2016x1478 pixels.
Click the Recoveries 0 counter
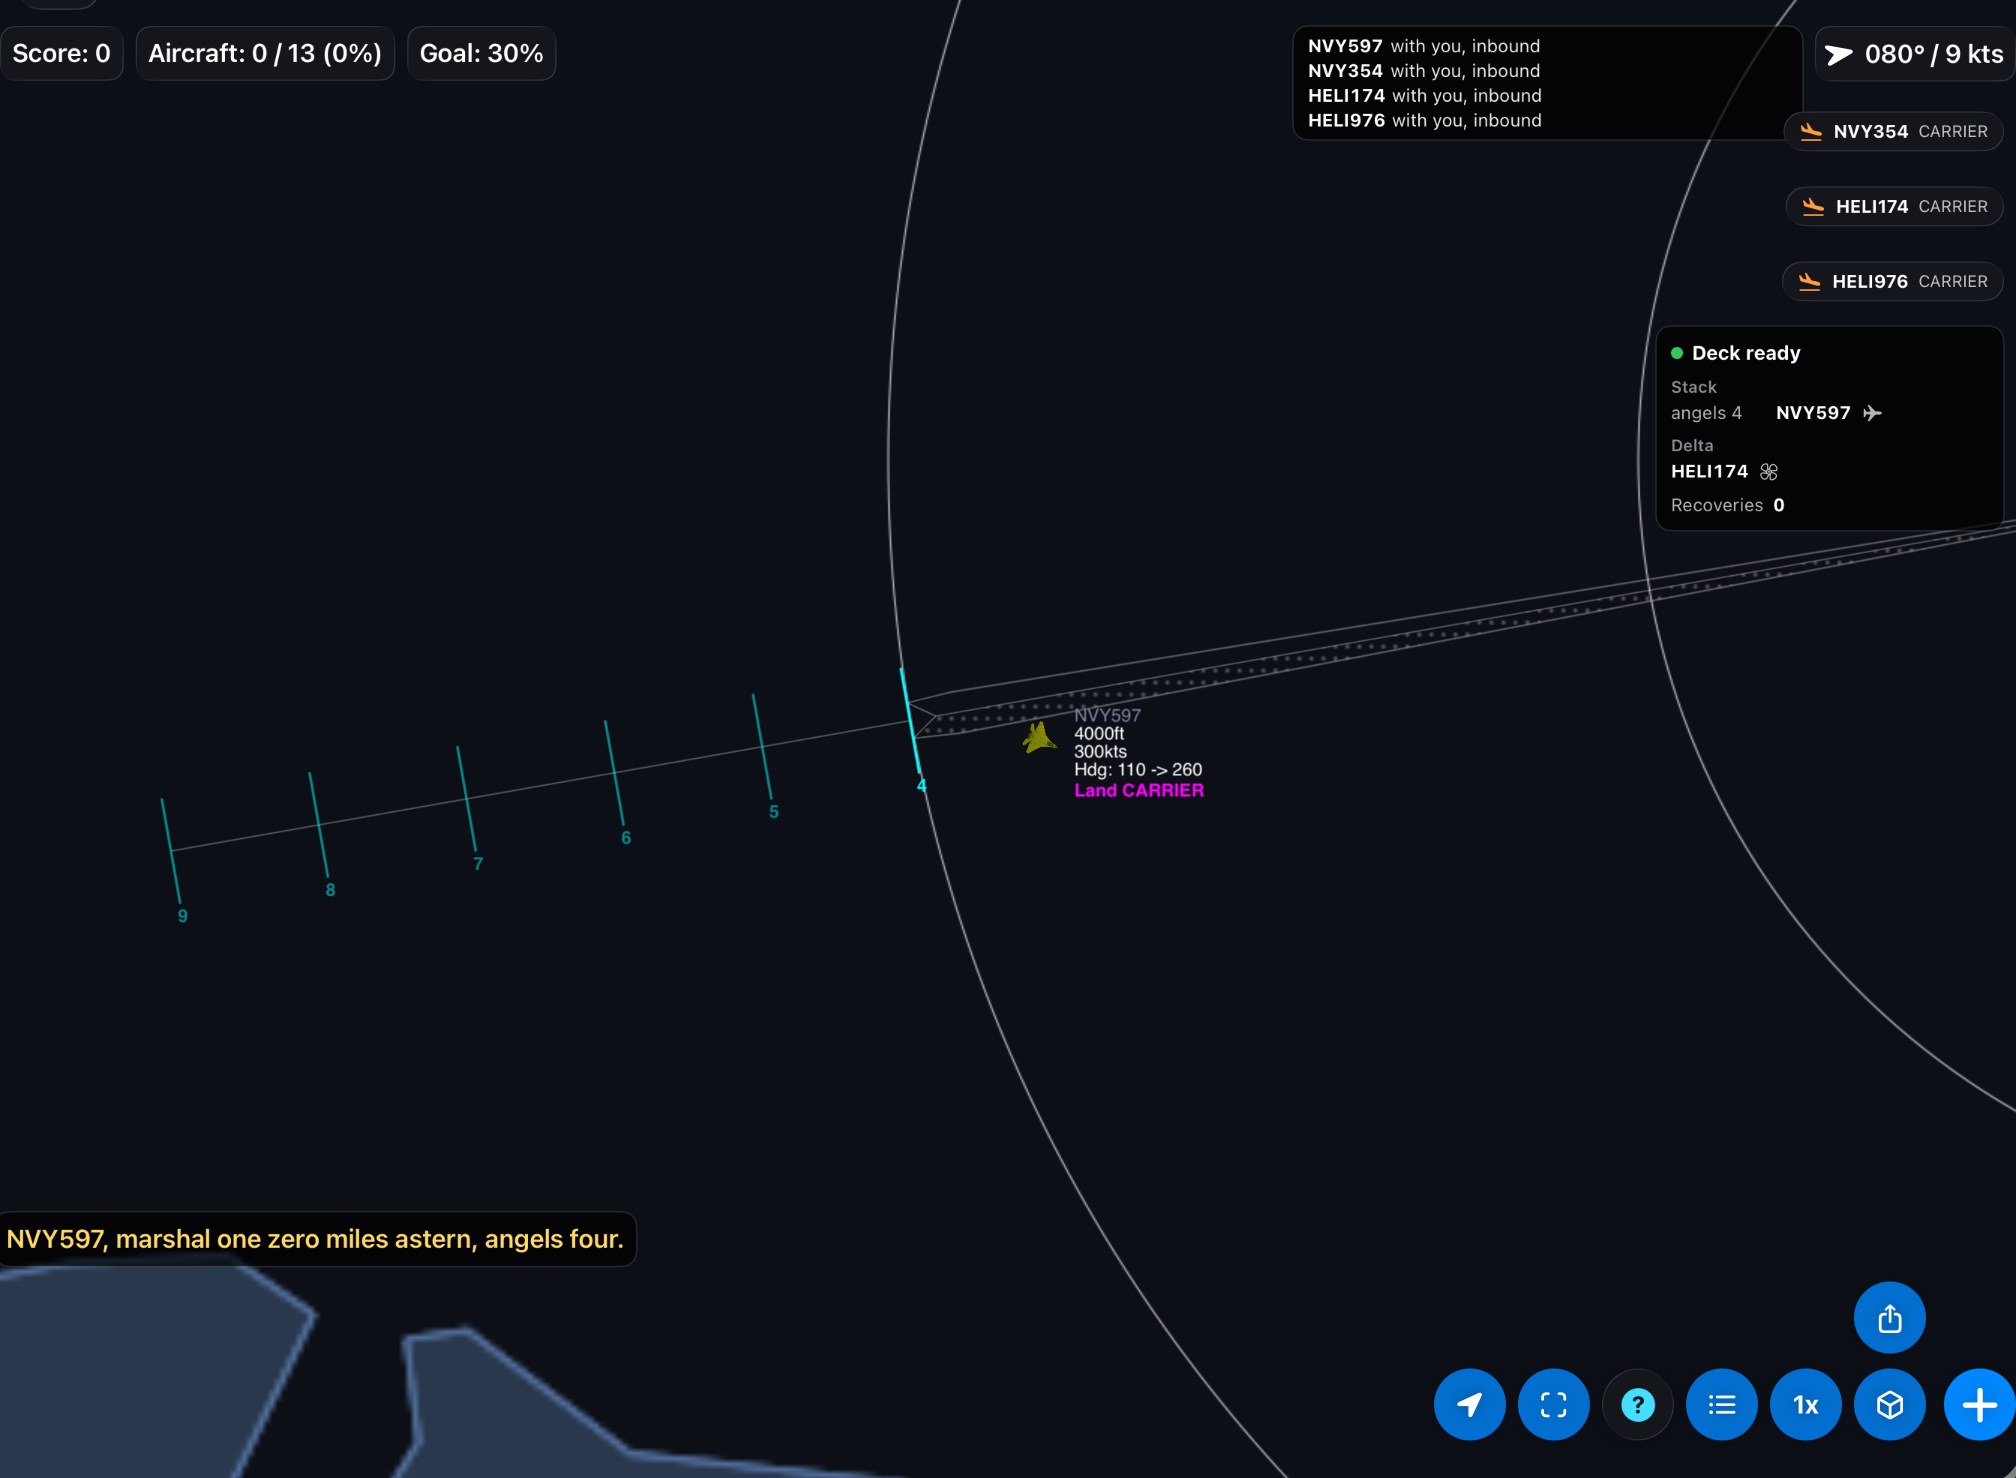click(x=1727, y=505)
